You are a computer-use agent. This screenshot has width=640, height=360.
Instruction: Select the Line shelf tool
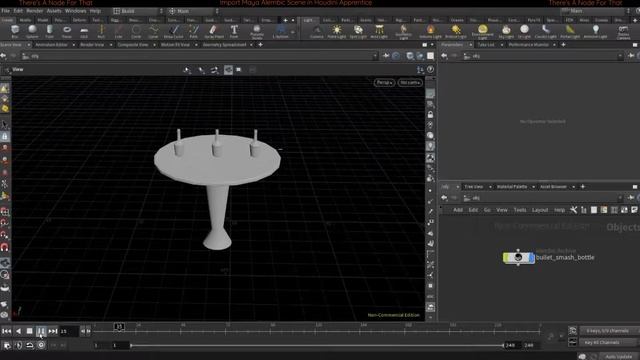pos(118,31)
